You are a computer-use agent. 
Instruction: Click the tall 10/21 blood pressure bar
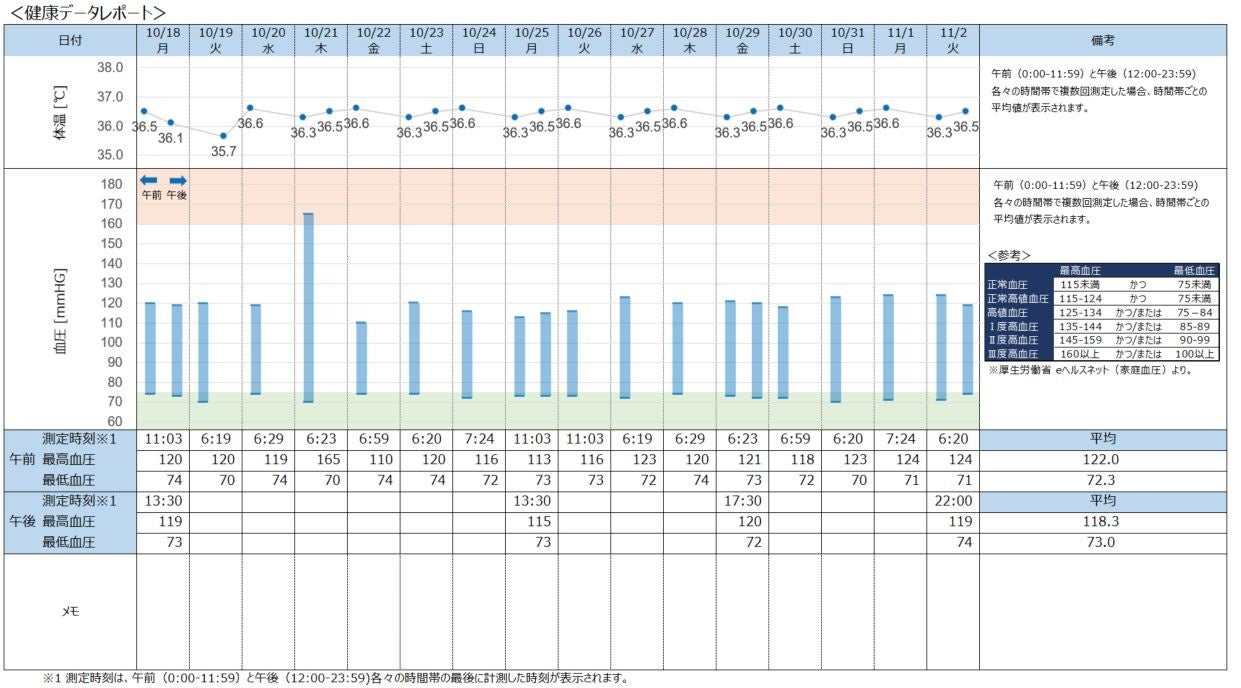[308, 307]
